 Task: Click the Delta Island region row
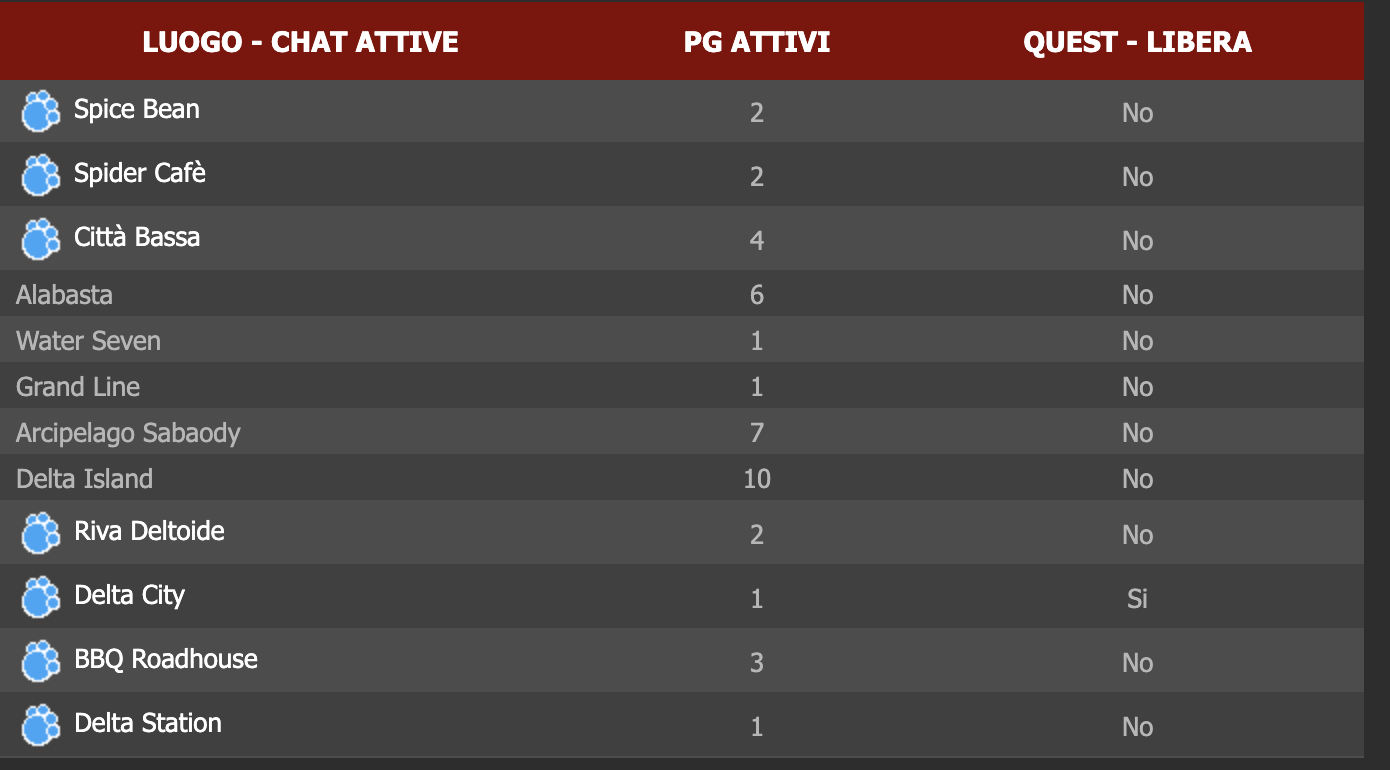click(x=682, y=478)
